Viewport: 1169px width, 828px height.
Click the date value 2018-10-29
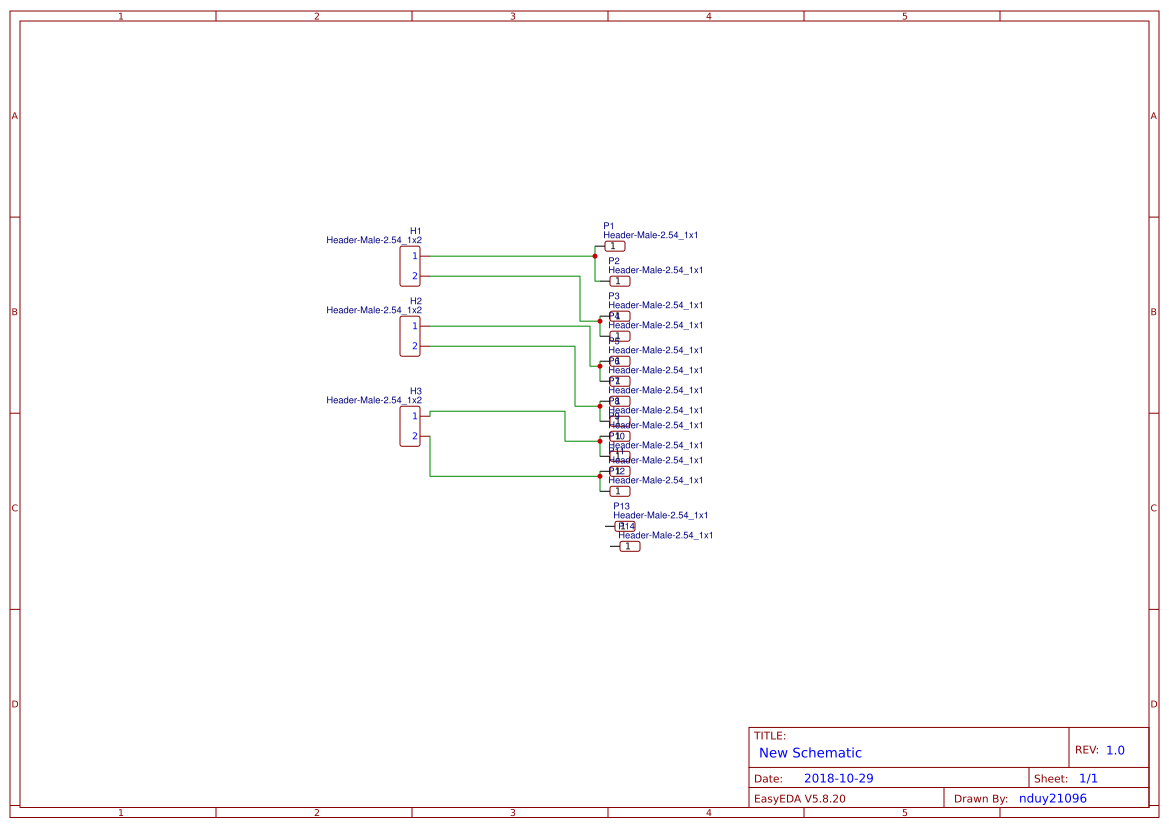(838, 778)
